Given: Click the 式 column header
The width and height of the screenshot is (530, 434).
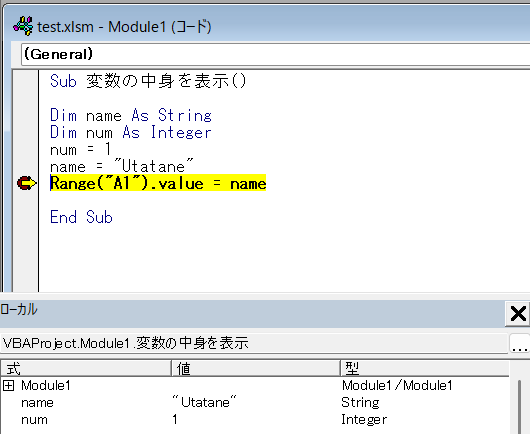Looking at the screenshot, I should pyautogui.click(x=86, y=368).
